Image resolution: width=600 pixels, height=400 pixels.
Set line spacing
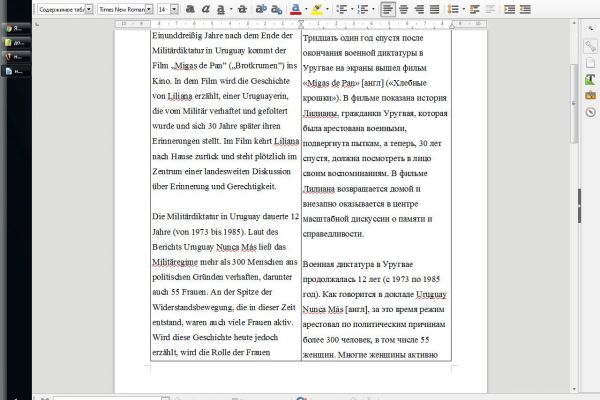pyautogui.click(x=453, y=9)
